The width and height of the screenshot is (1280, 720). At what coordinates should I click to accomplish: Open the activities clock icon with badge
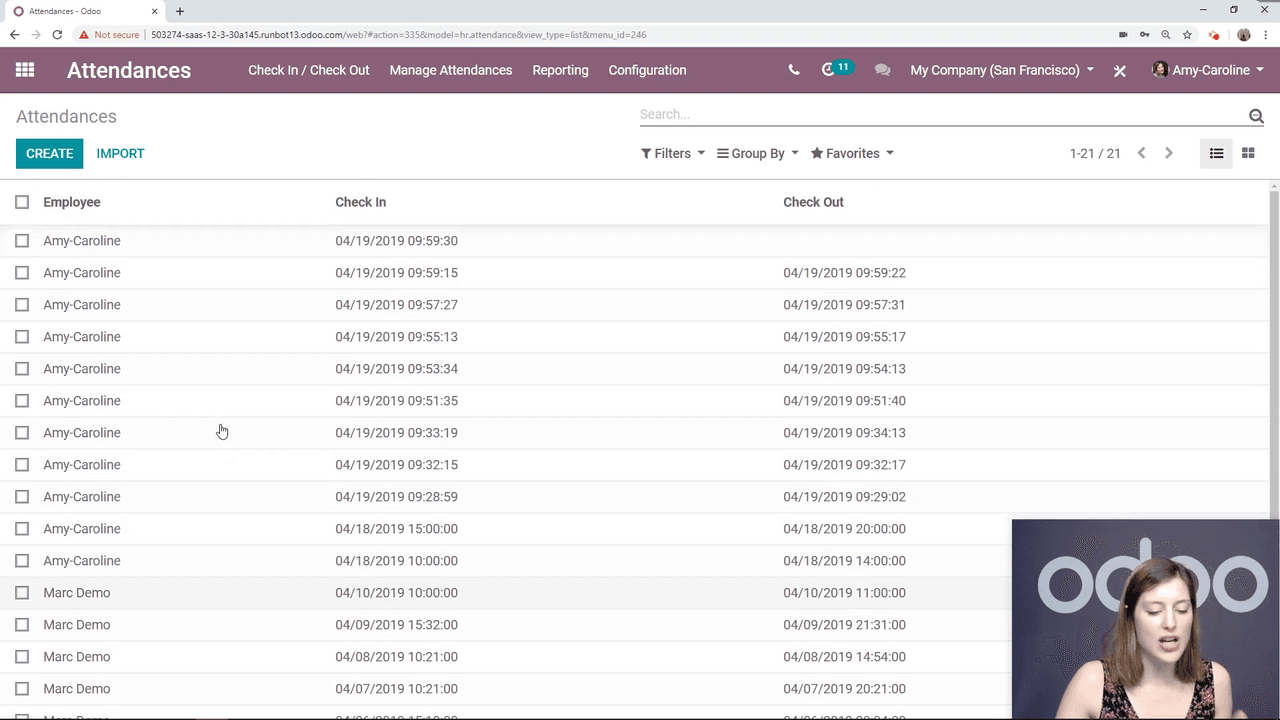[829, 70]
